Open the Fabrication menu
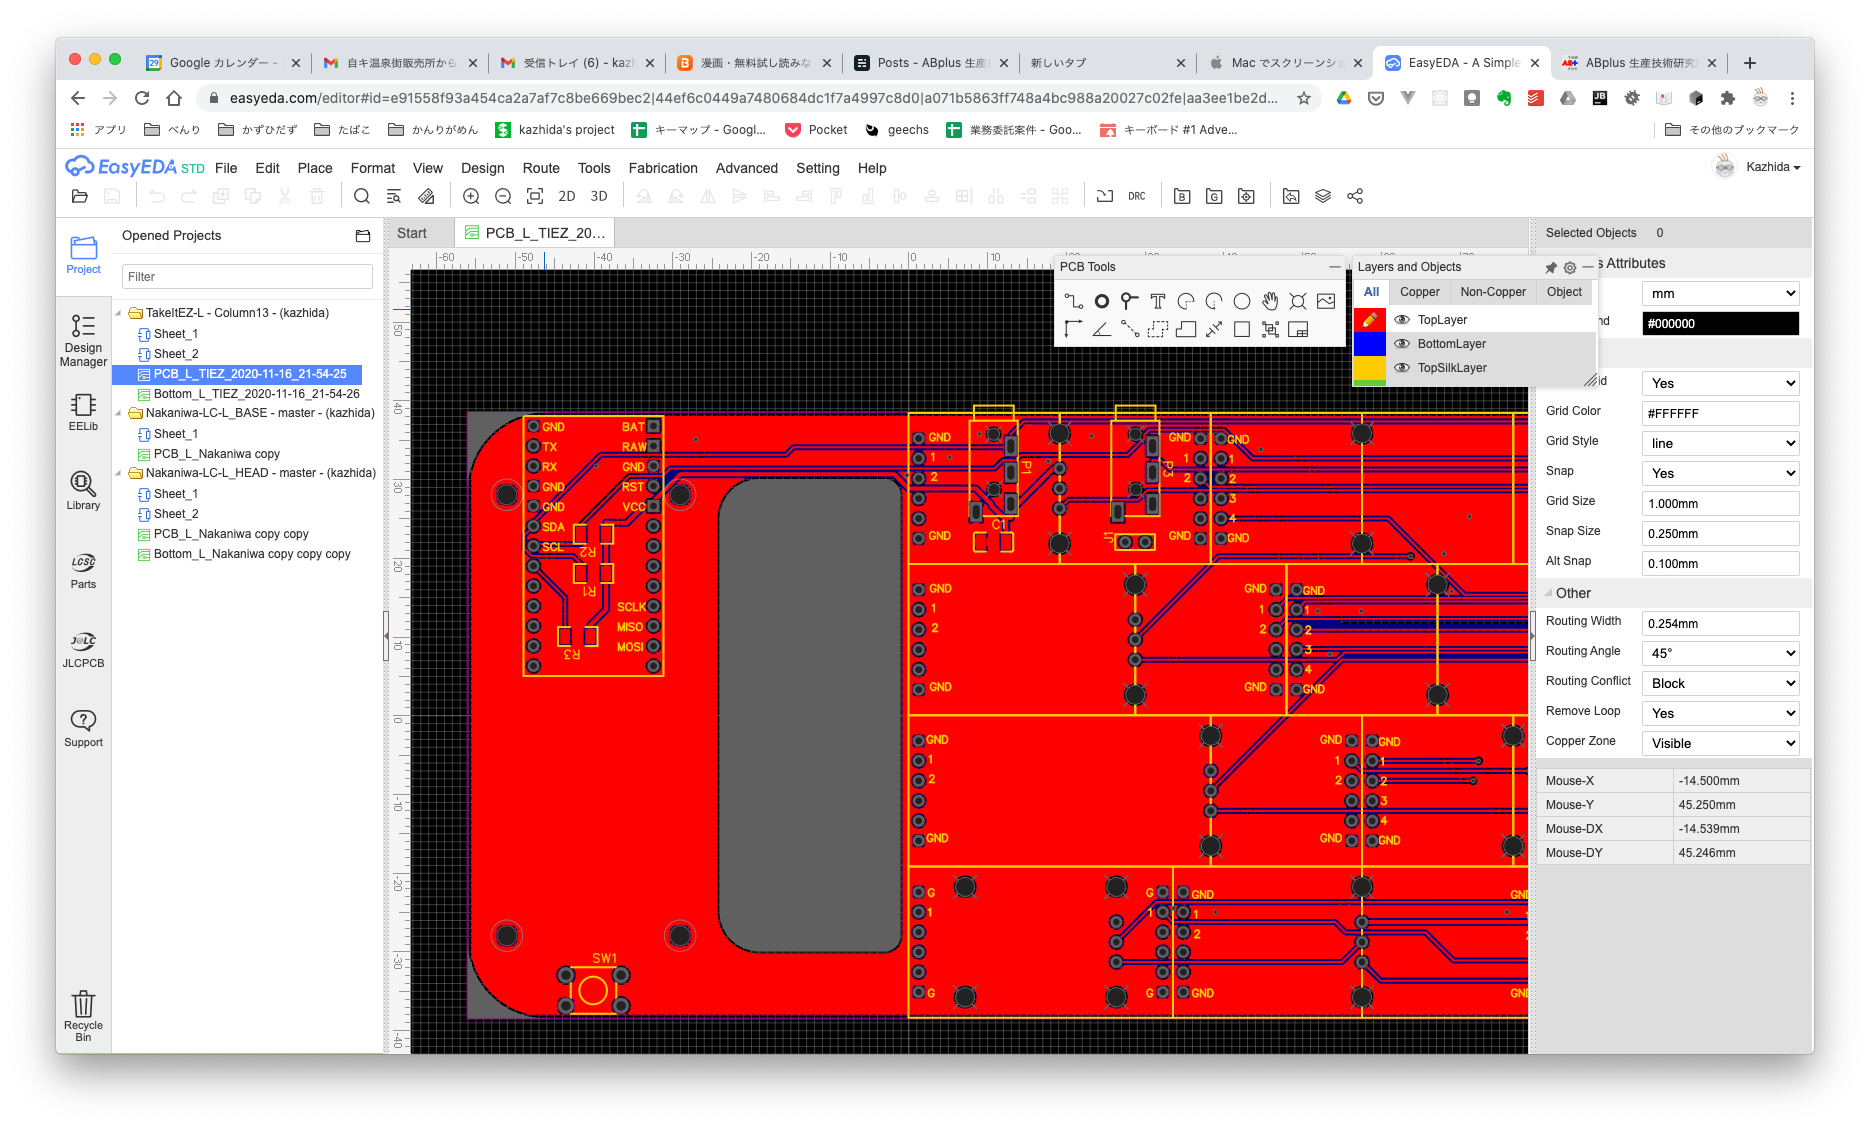This screenshot has width=1870, height=1128. 662,168
